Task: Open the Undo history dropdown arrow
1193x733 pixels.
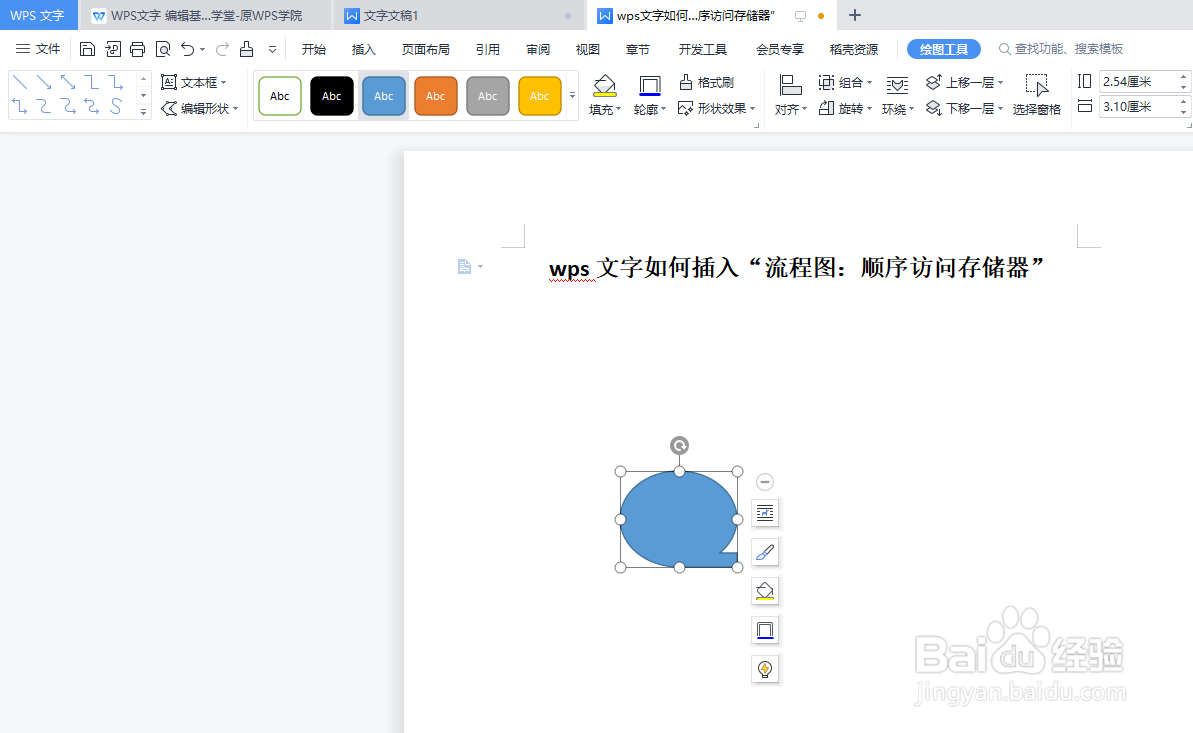Action: click(x=203, y=50)
